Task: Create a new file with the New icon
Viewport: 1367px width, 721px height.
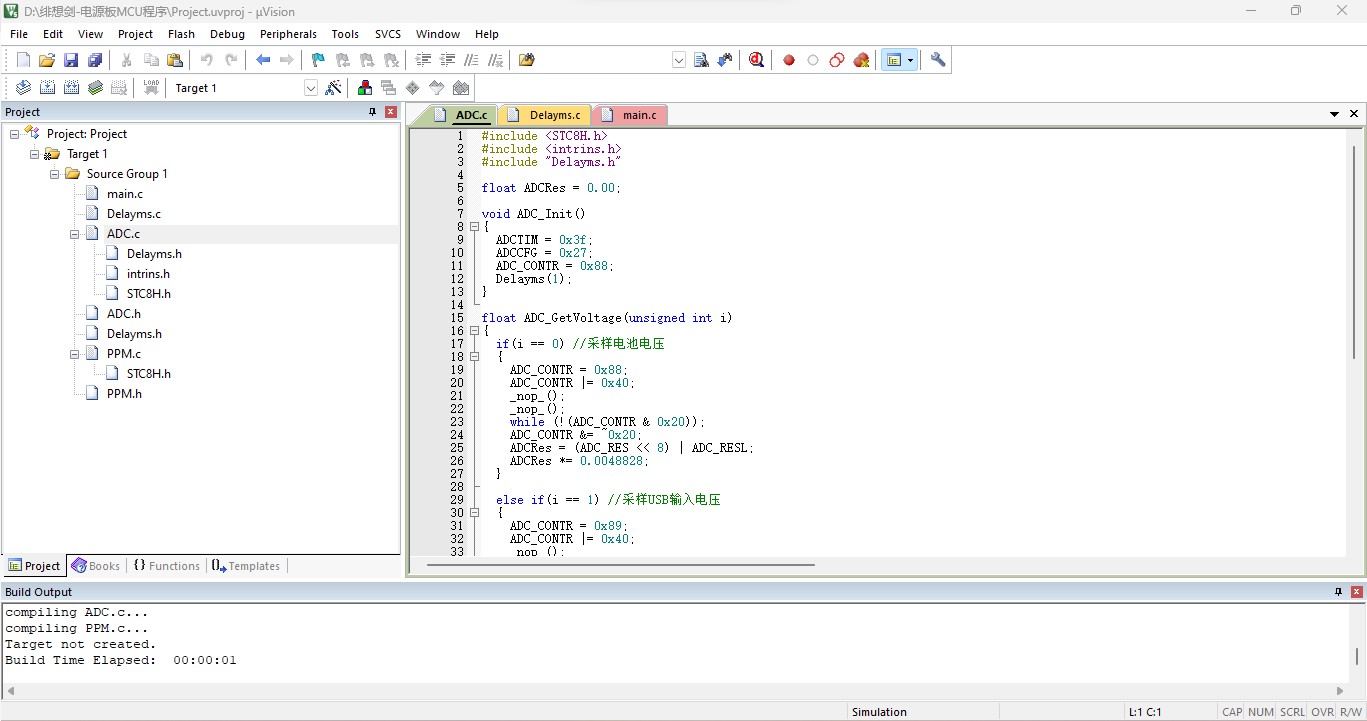Action: click(x=23, y=60)
